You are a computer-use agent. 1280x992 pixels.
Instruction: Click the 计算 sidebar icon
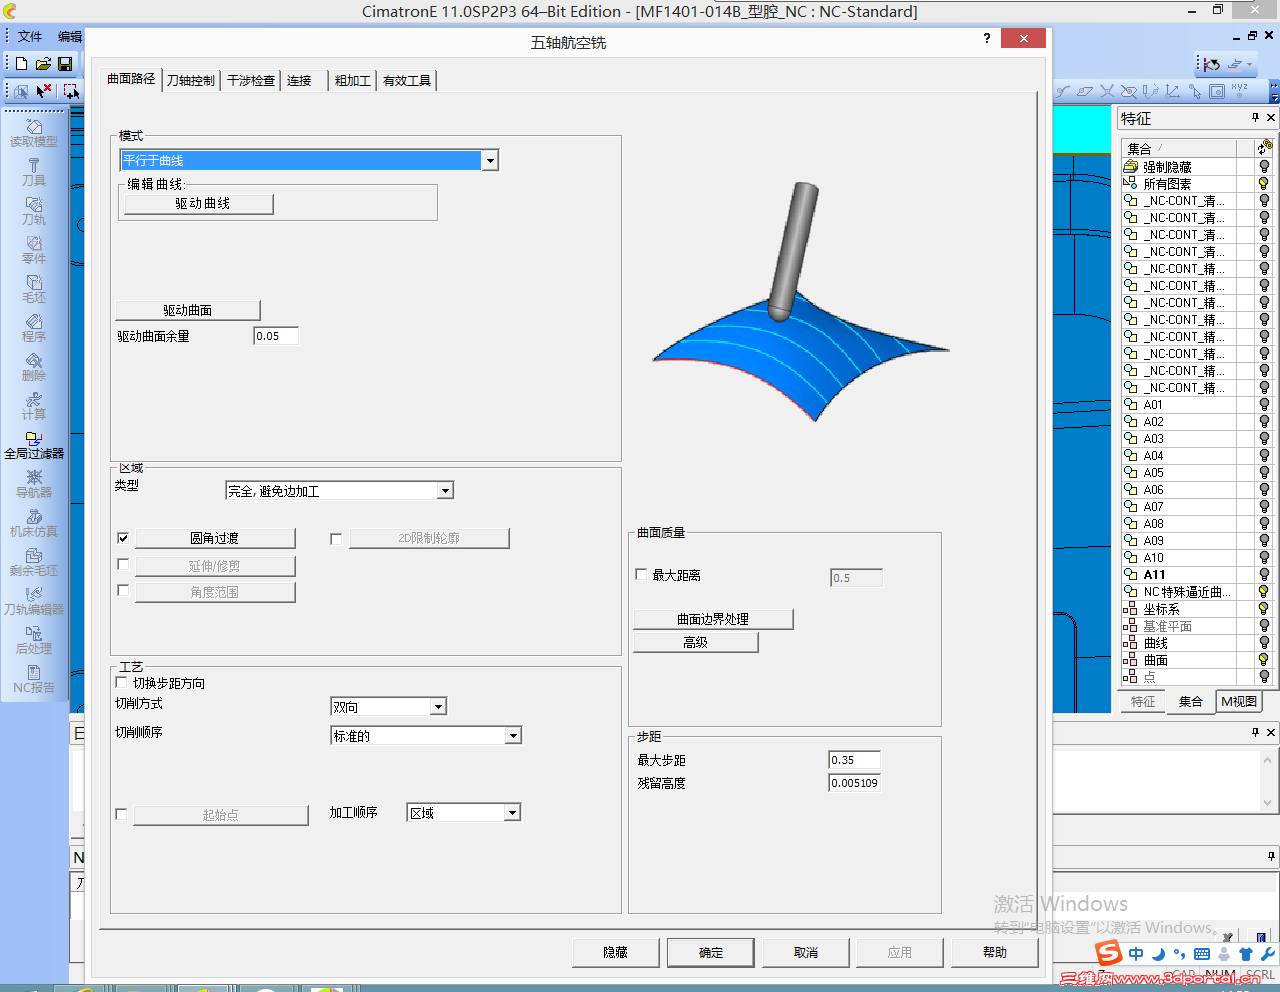tap(34, 407)
